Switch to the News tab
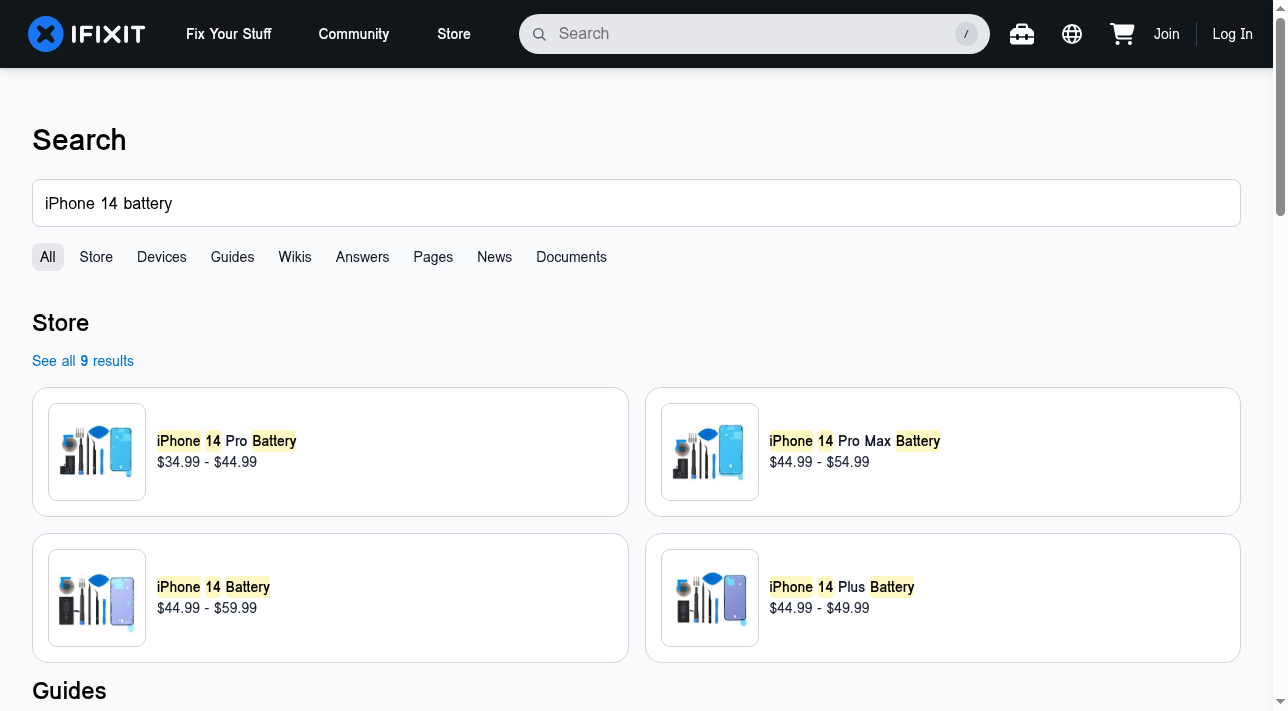Image resolution: width=1288 pixels, height=711 pixels. 495,257
